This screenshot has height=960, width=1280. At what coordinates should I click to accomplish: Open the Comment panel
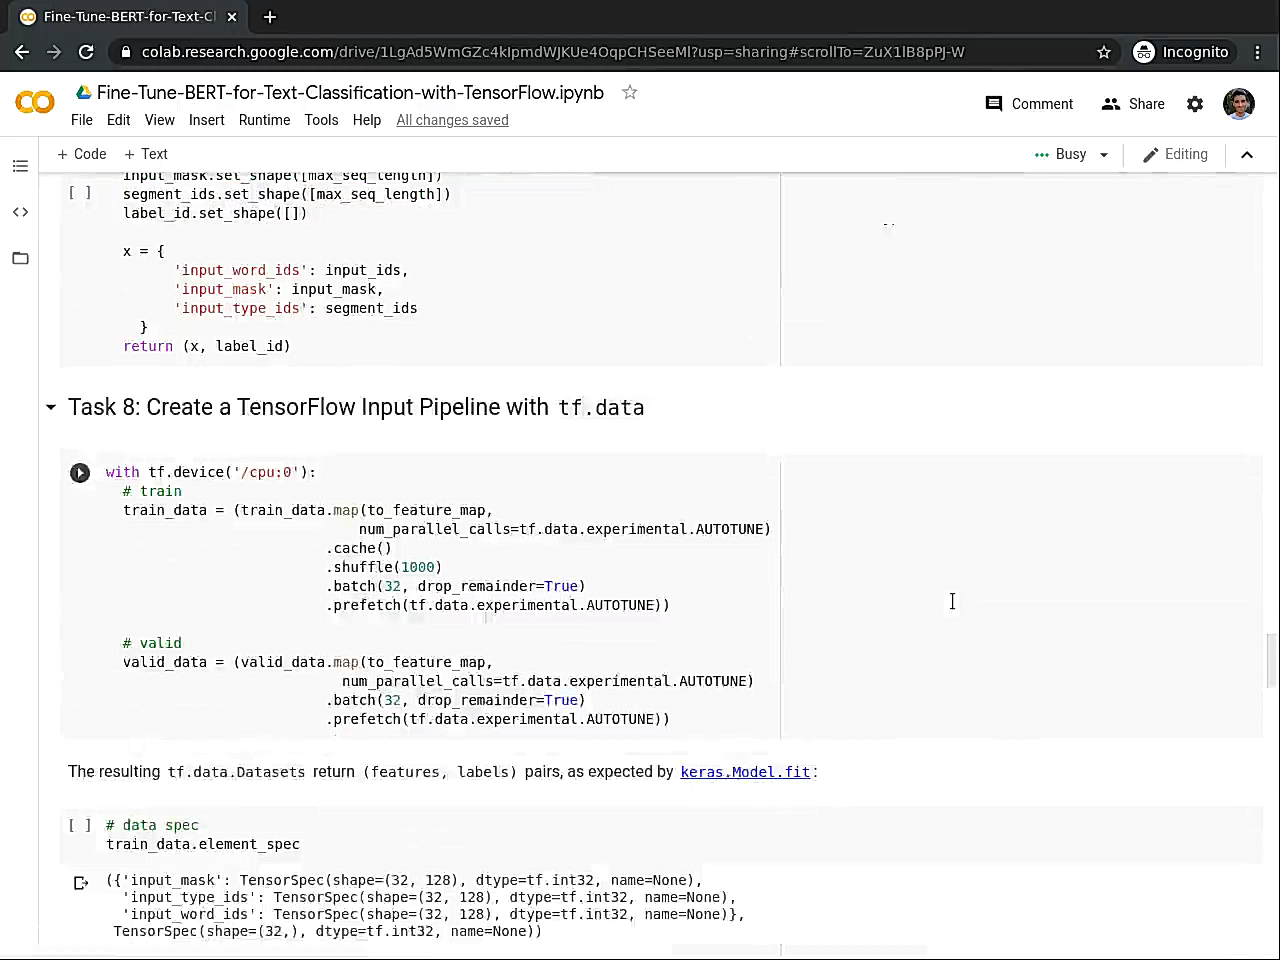coord(1029,104)
